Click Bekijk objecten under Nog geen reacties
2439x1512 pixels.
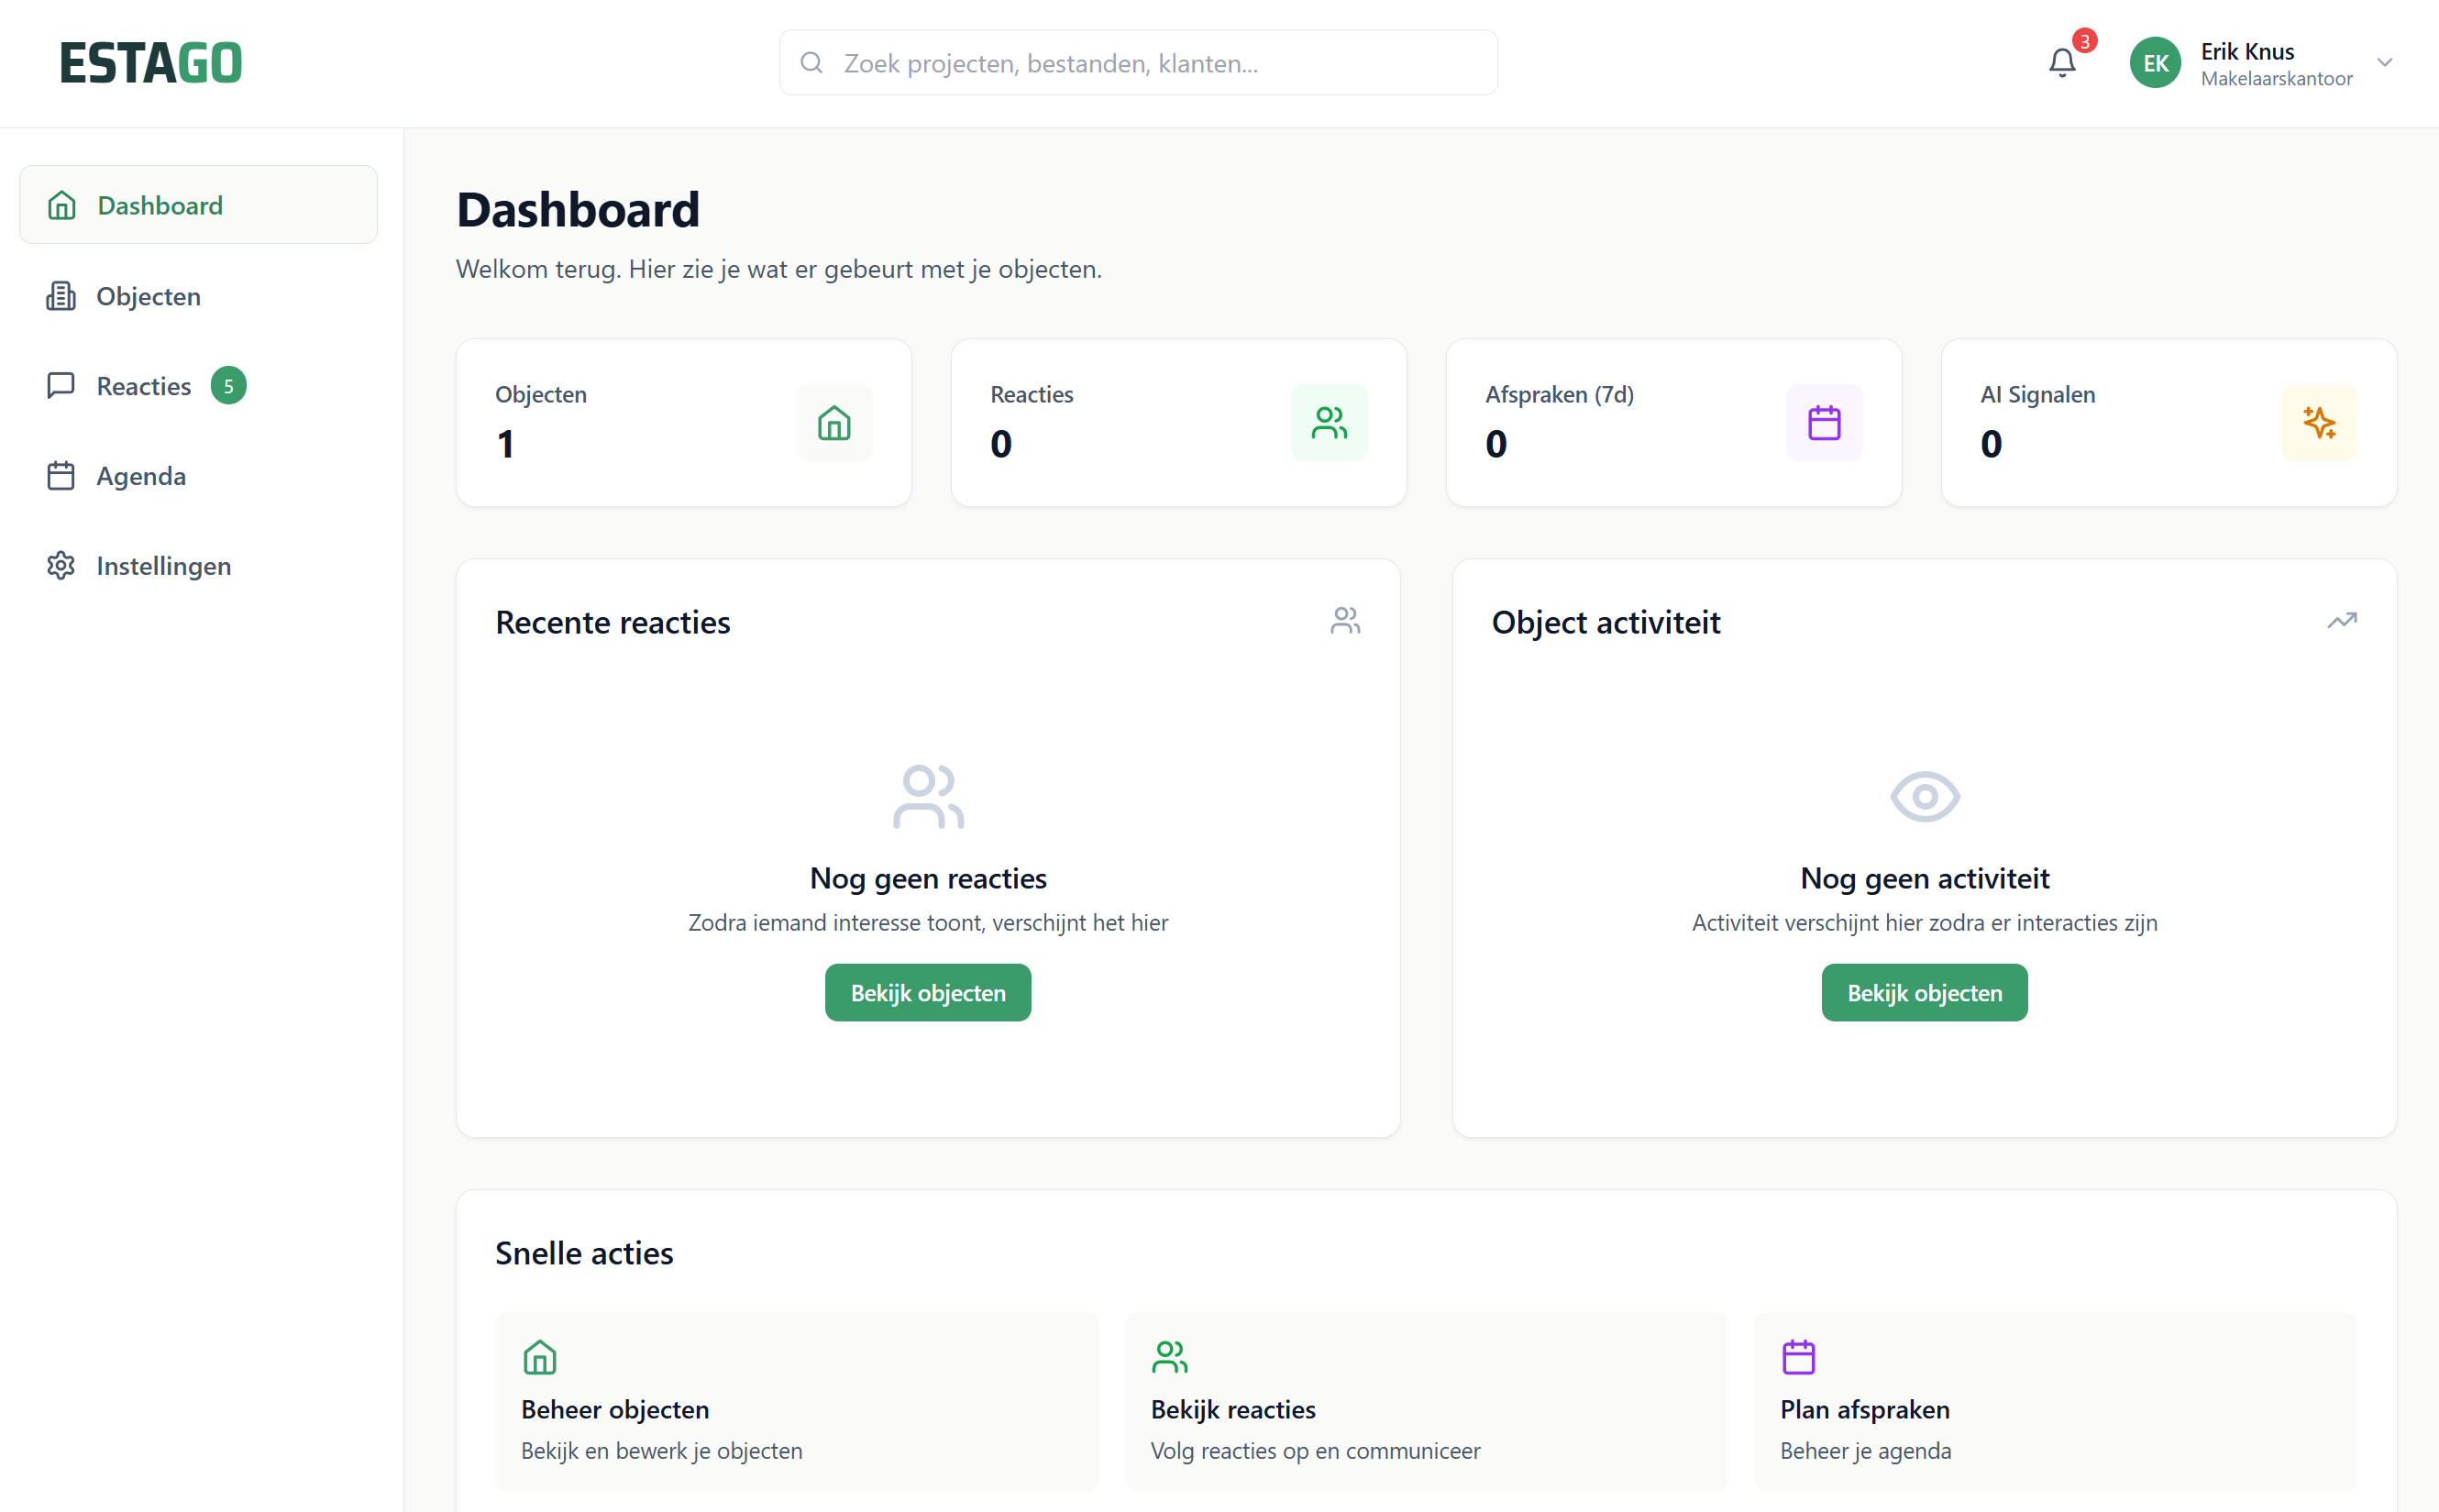pyautogui.click(x=928, y=993)
